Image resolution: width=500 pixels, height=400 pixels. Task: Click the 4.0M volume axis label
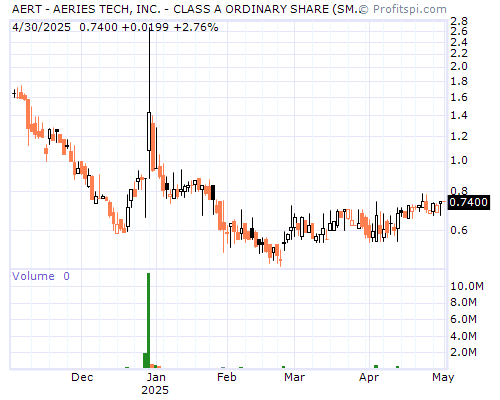(464, 336)
